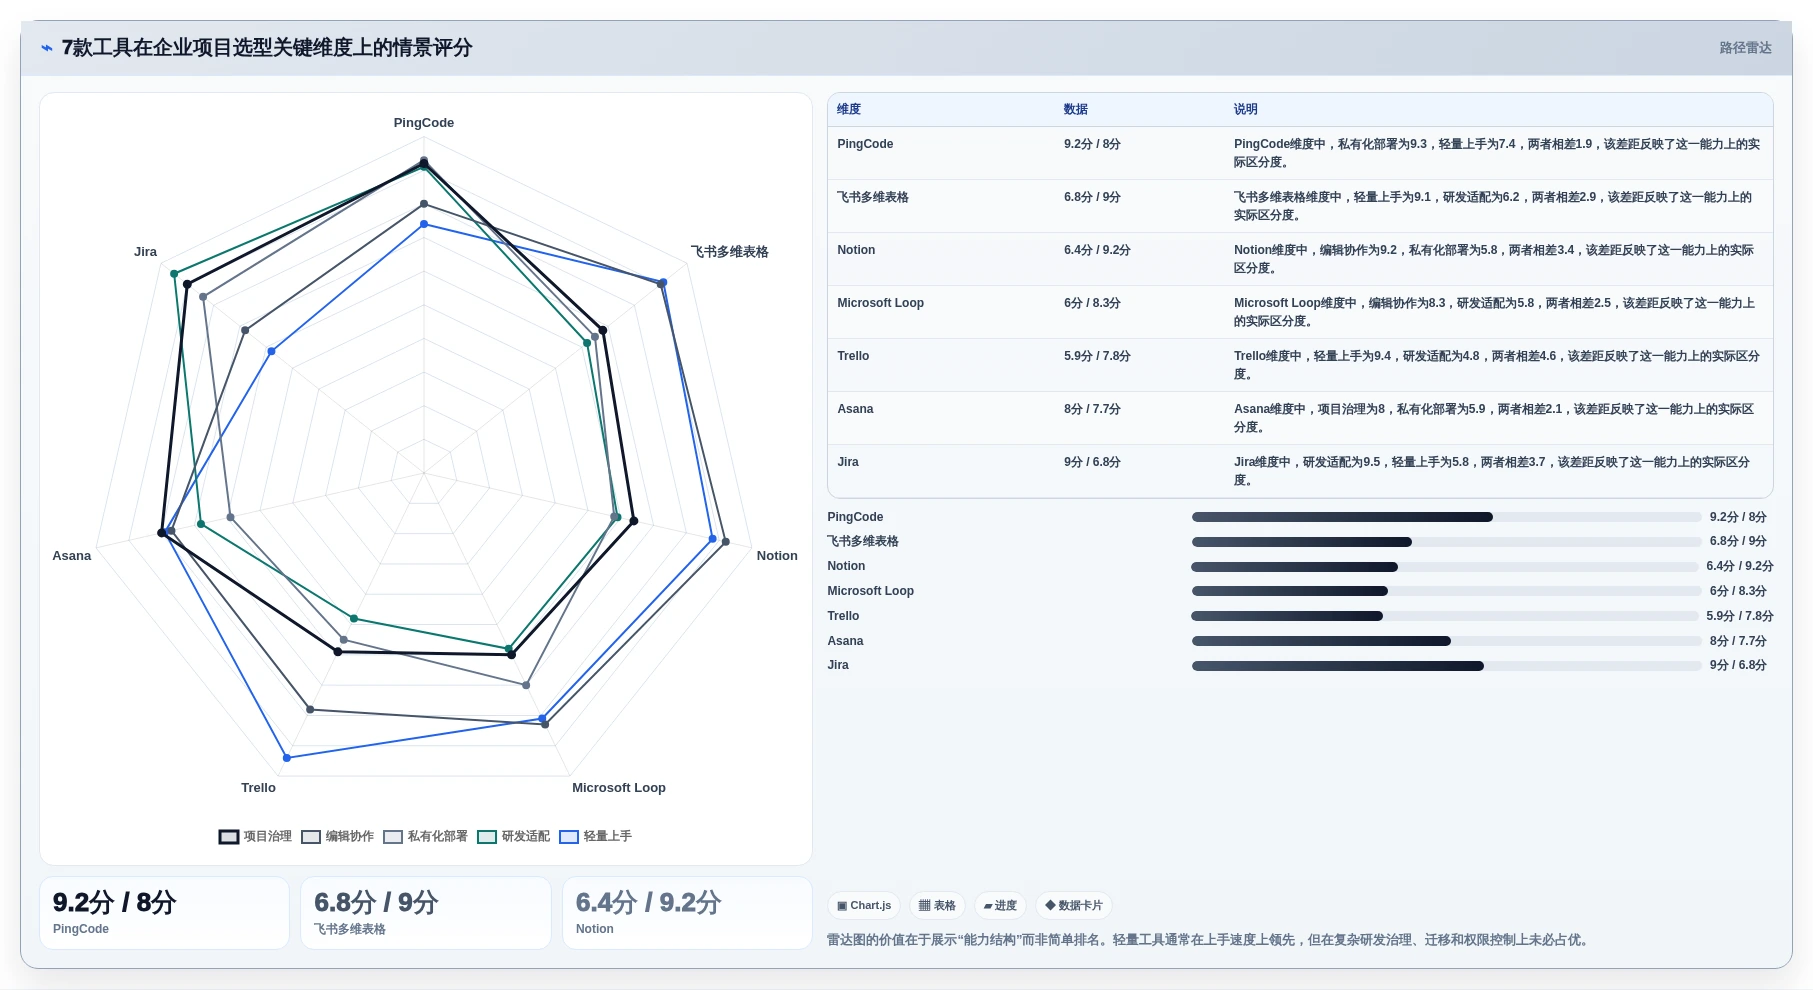Click the 路径雷达 label in the header

tap(1745, 48)
